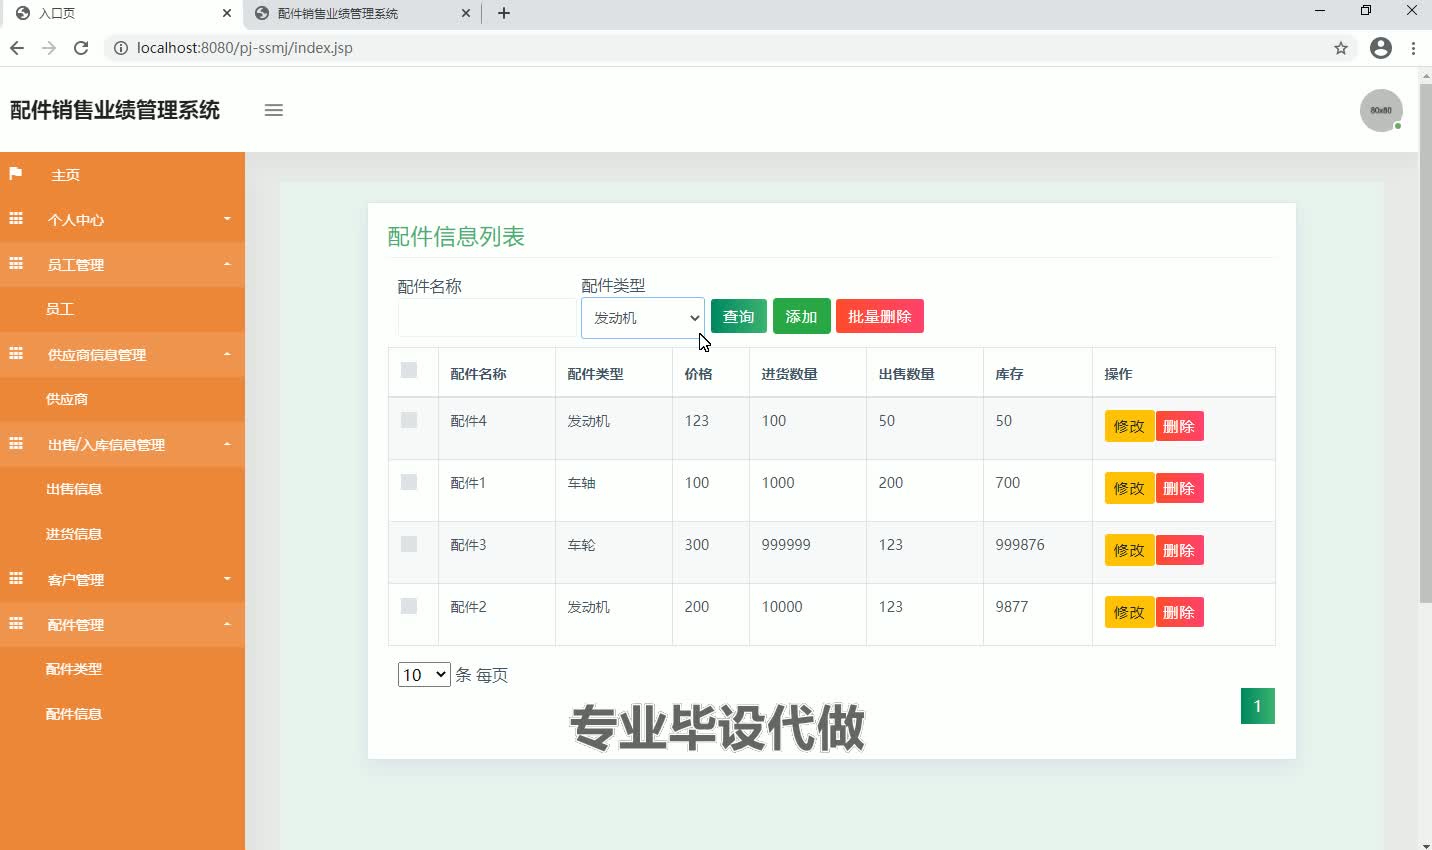Image resolution: width=1432 pixels, height=850 pixels.
Task: Go to pagination page 1
Action: (x=1257, y=706)
